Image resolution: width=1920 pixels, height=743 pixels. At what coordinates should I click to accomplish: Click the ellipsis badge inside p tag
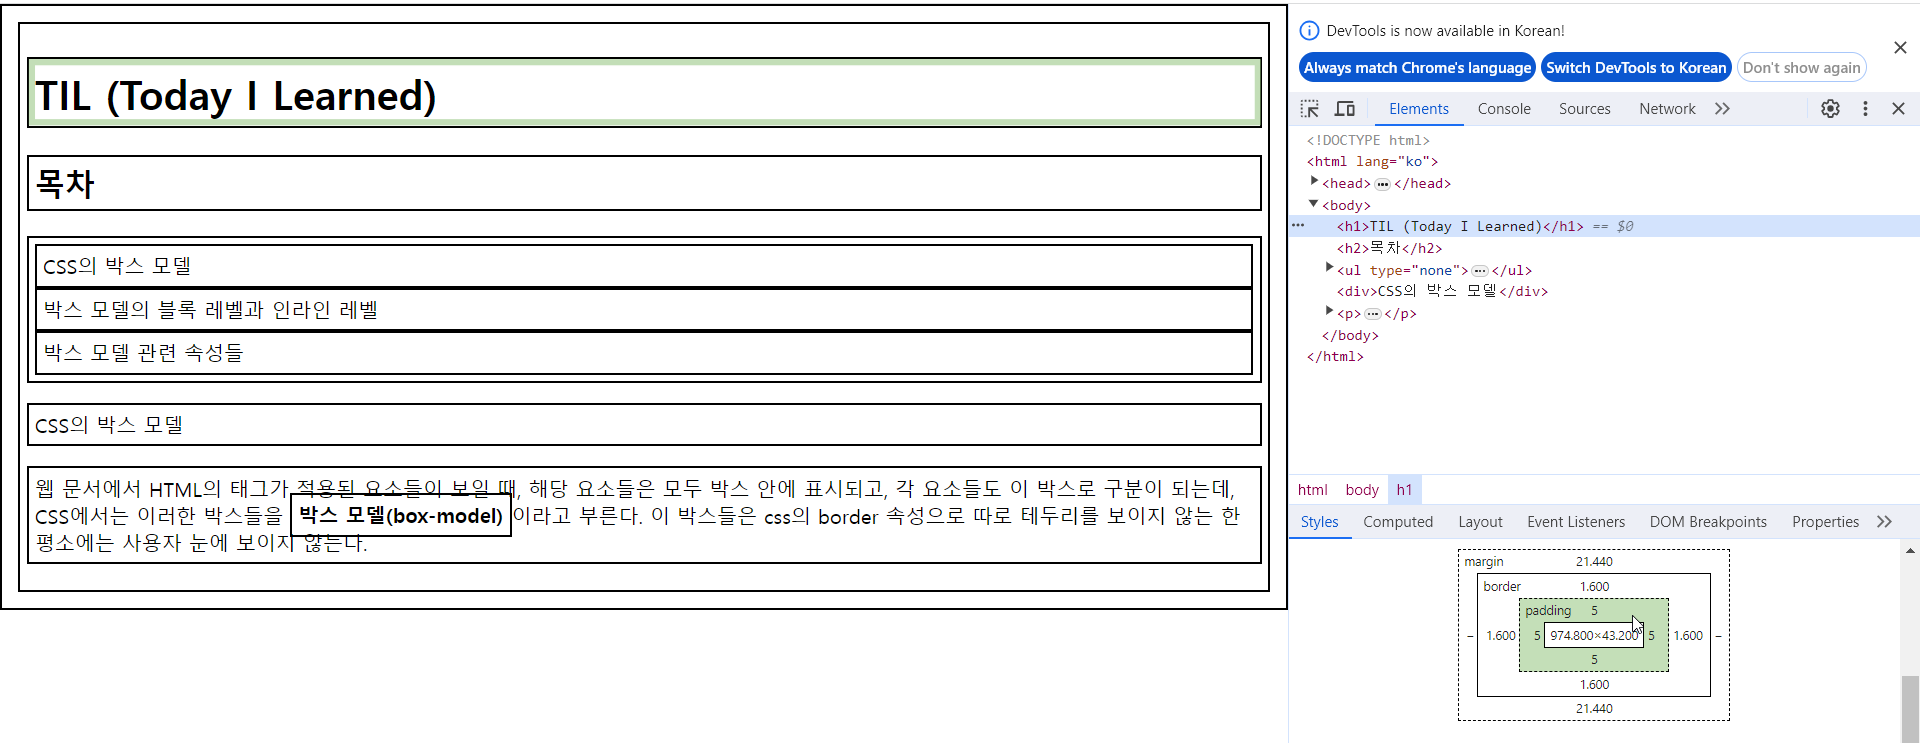(x=1373, y=314)
